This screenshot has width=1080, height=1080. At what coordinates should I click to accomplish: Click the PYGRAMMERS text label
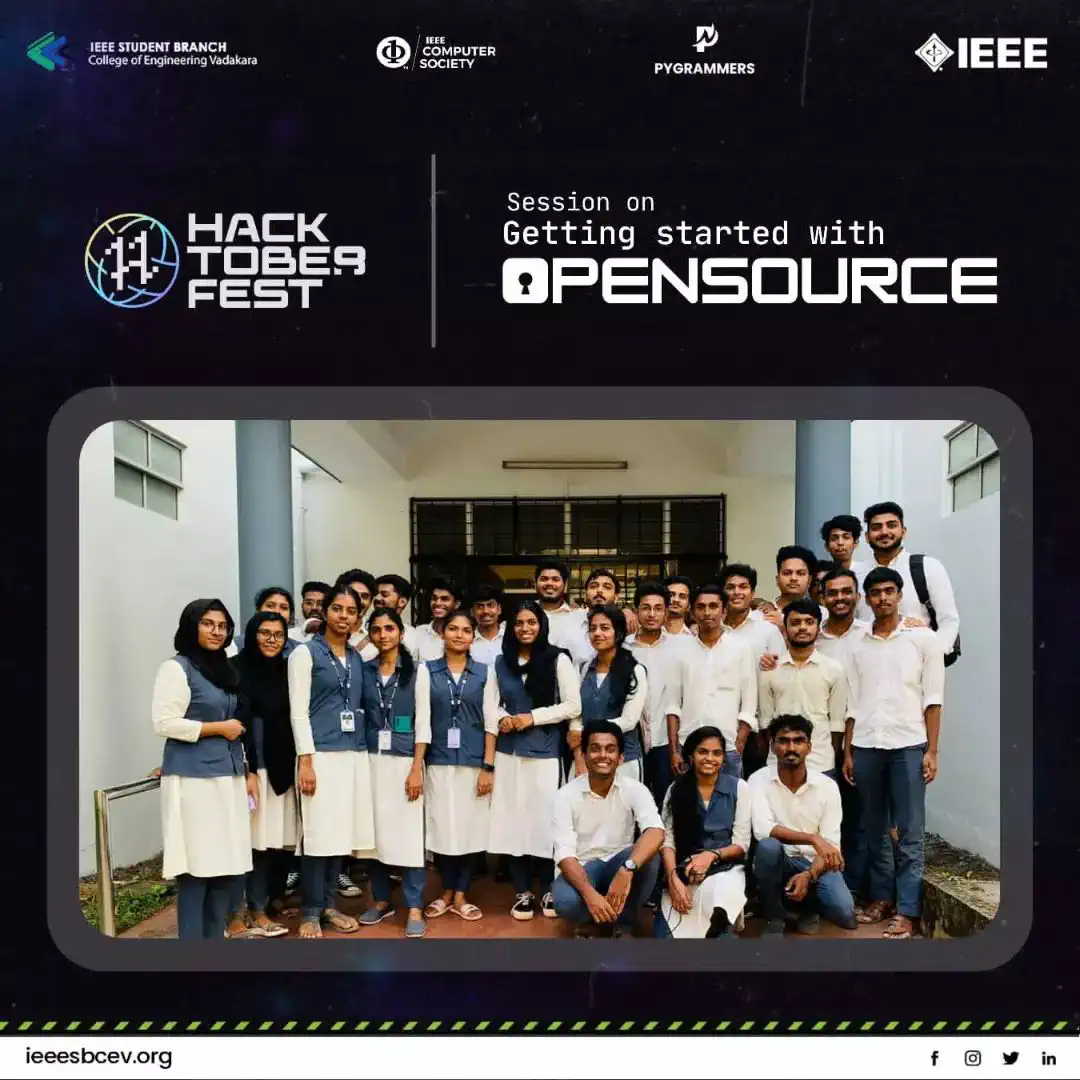click(704, 69)
